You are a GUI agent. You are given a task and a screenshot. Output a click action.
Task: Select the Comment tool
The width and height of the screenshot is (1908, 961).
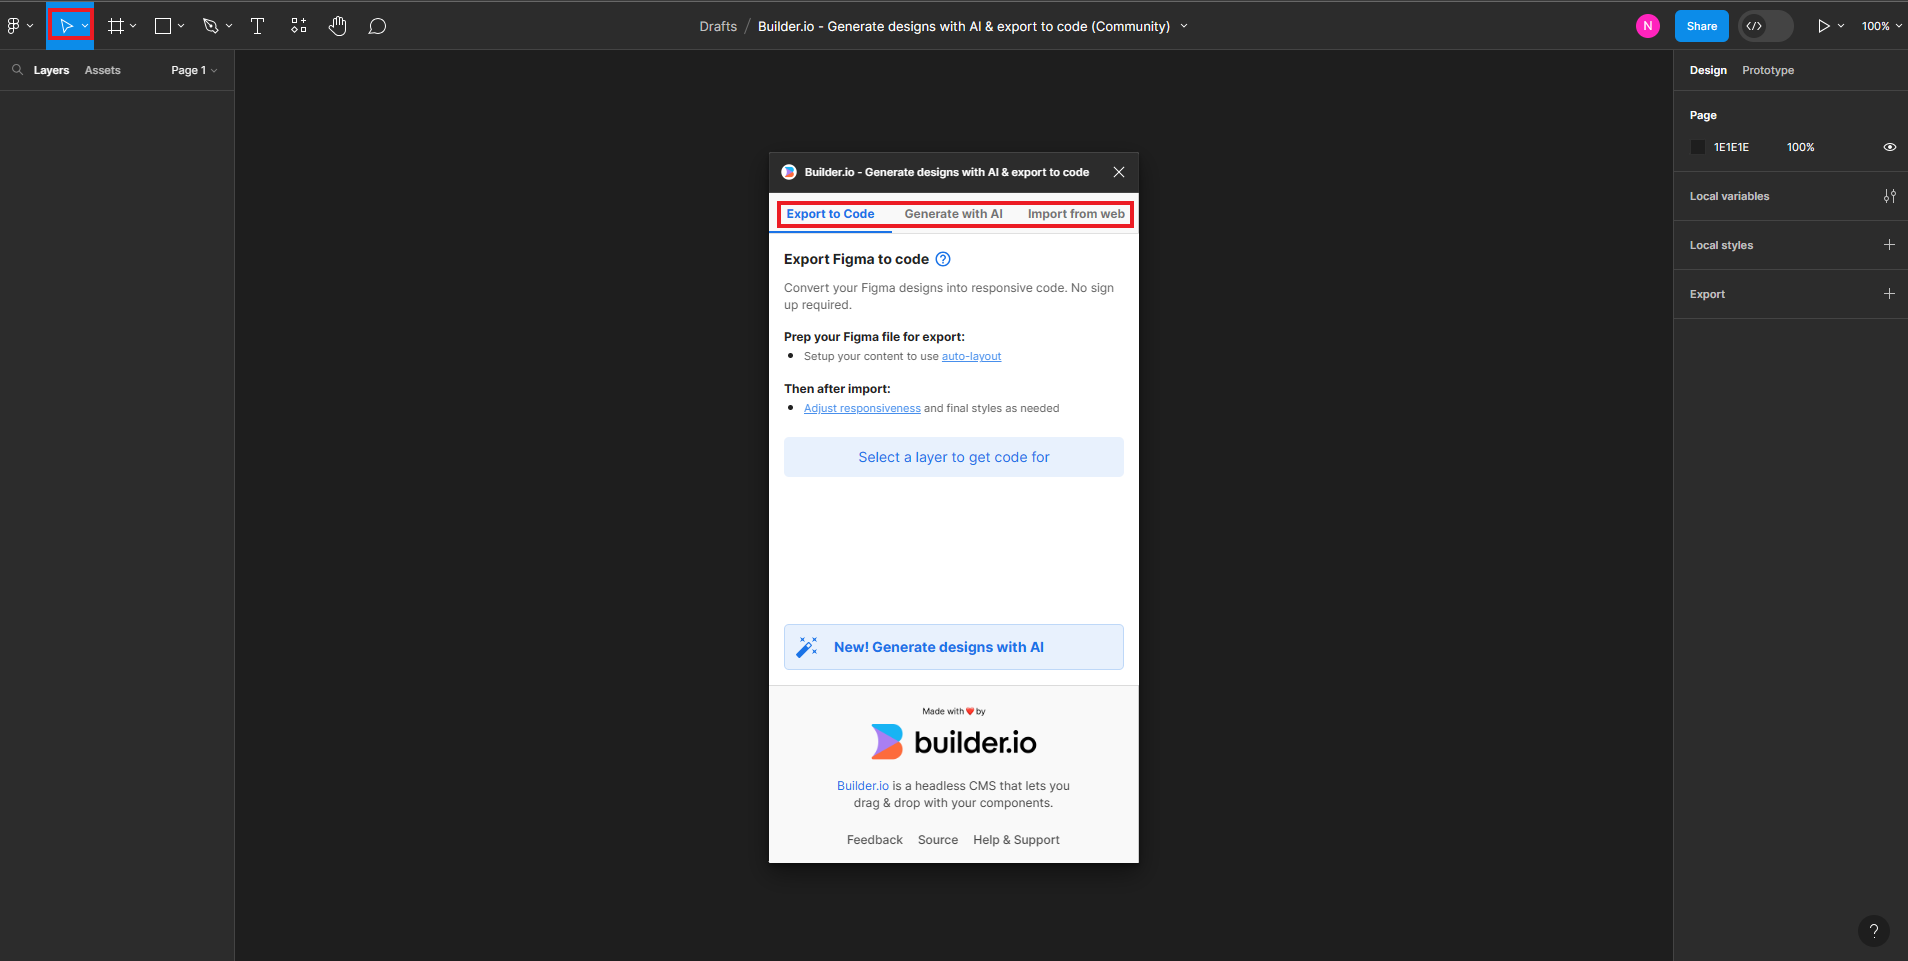click(x=377, y=26)
